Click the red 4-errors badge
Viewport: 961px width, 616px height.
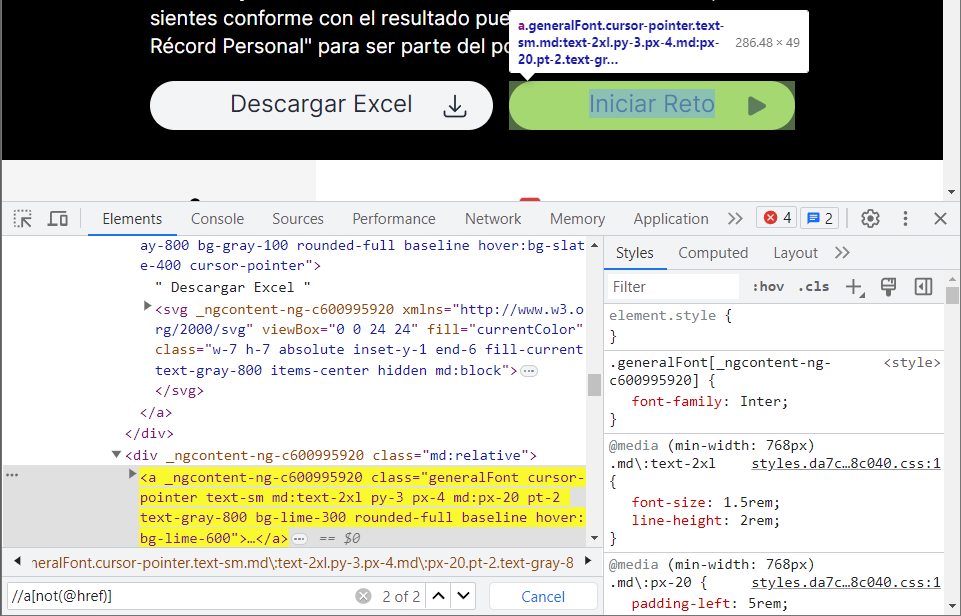776,218
